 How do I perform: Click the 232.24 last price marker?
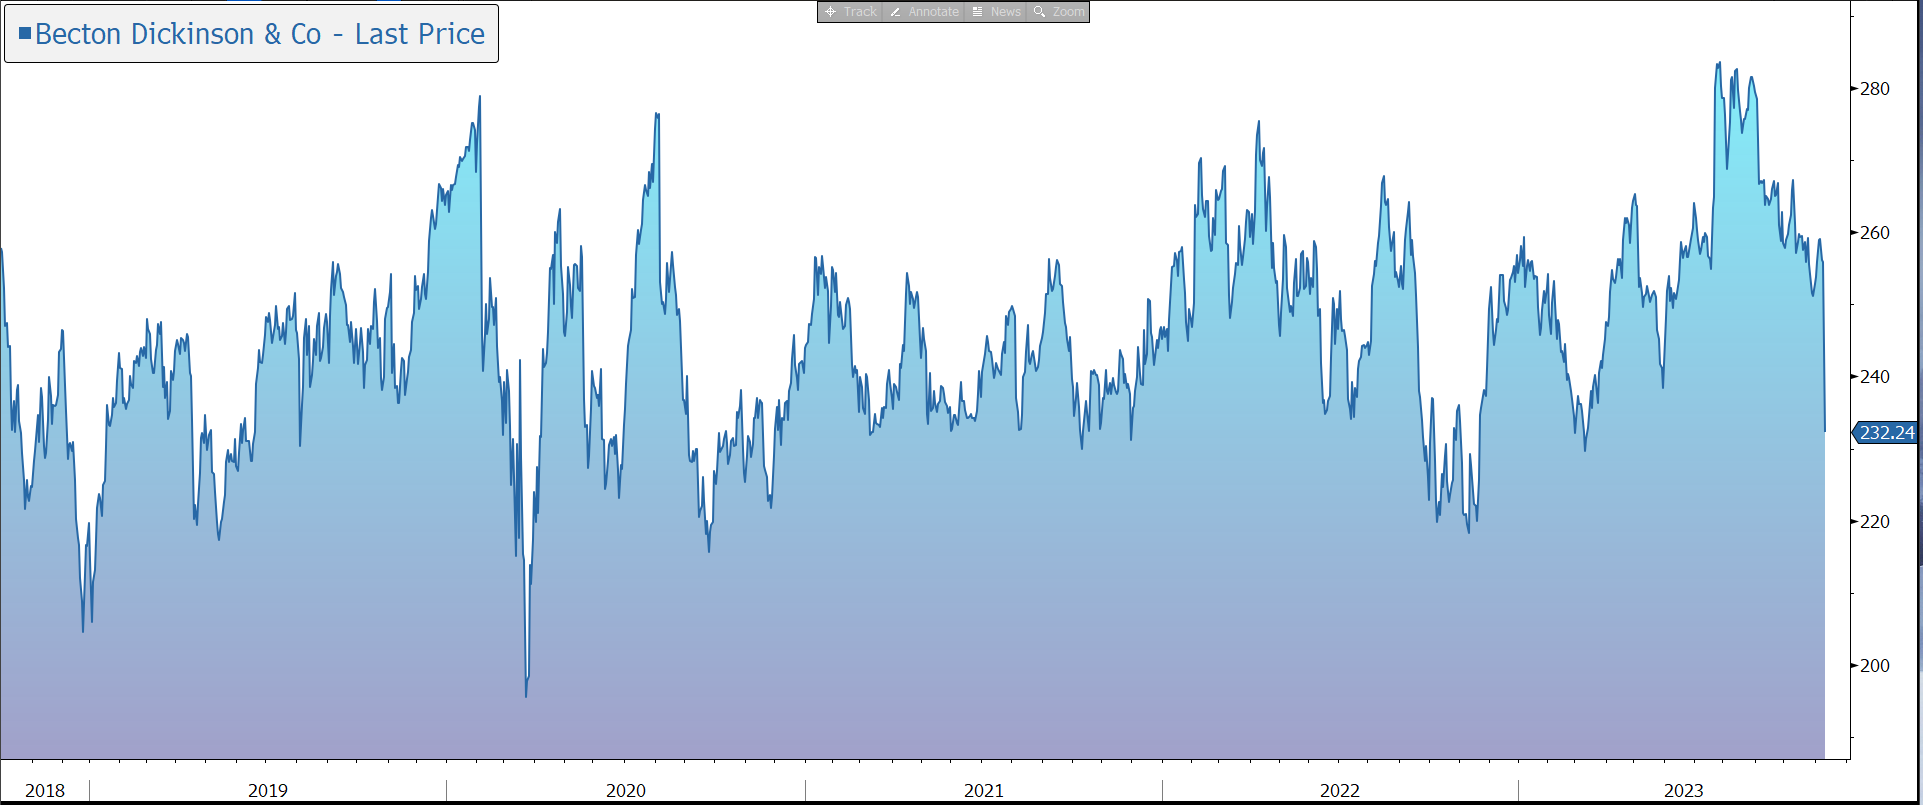coord(1885,433)
